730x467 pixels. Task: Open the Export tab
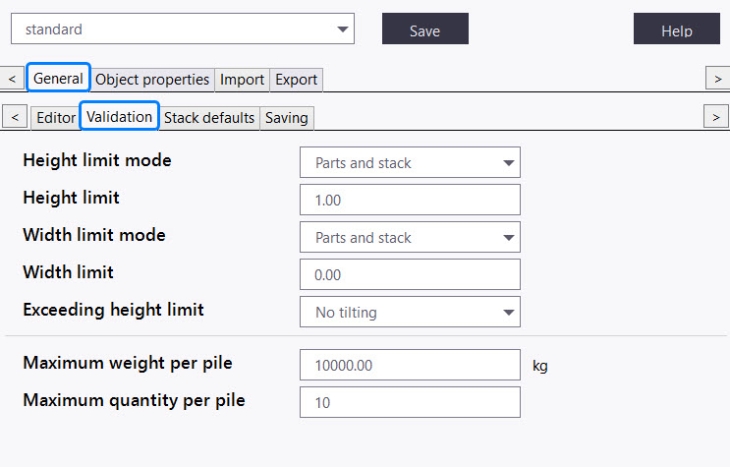click(296, 79)
